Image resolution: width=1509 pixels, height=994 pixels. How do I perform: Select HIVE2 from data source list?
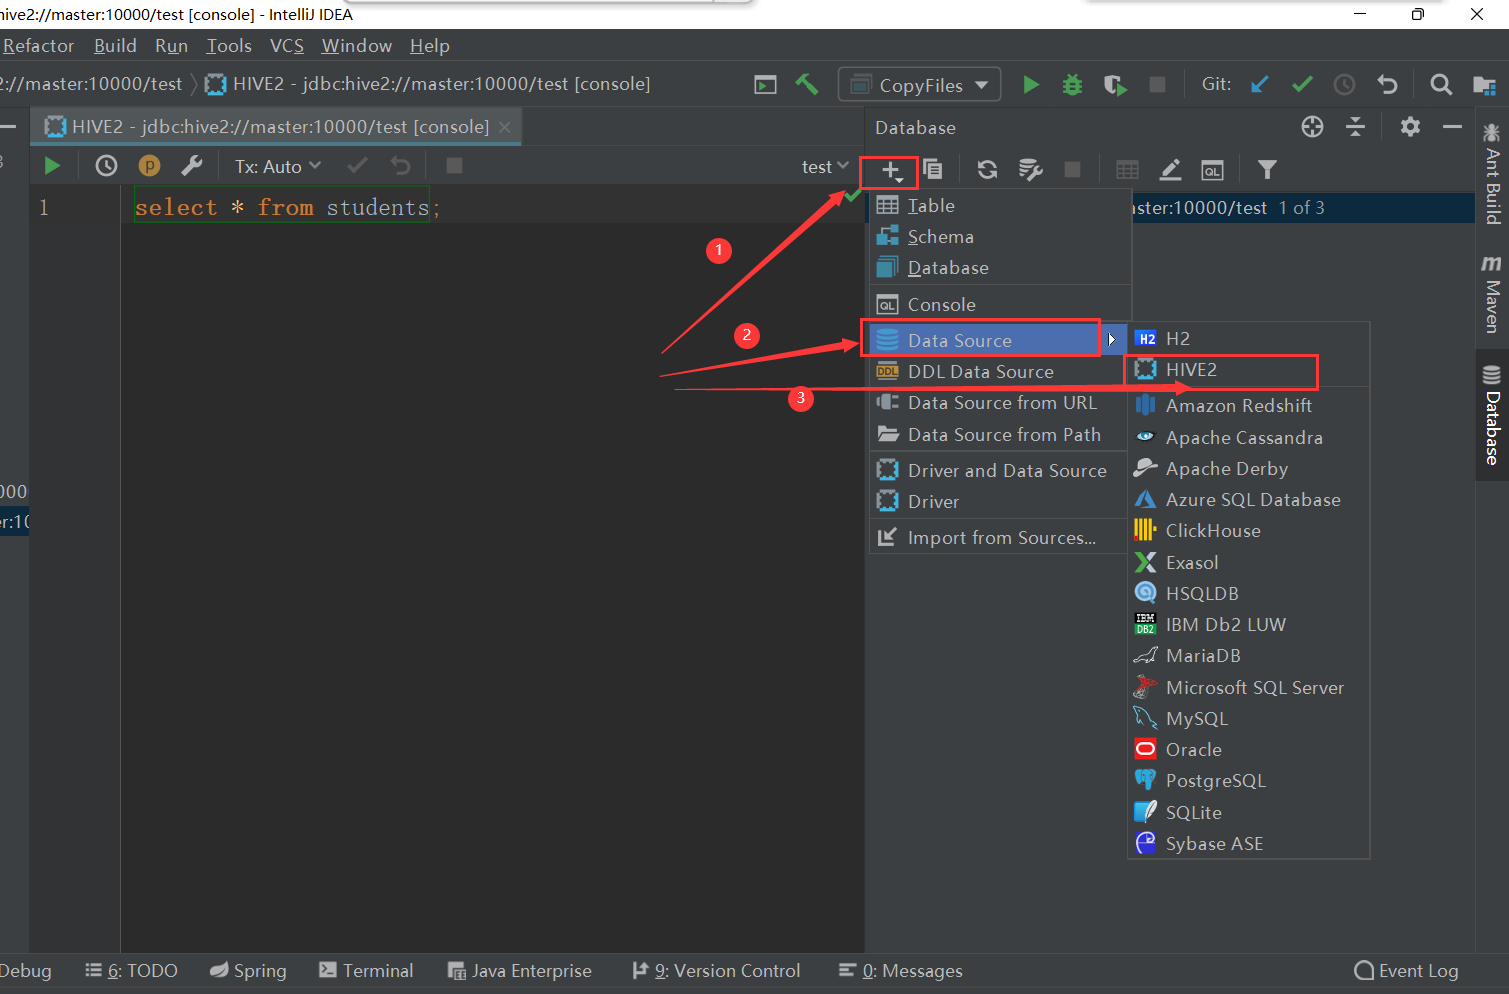[1248, 370]
